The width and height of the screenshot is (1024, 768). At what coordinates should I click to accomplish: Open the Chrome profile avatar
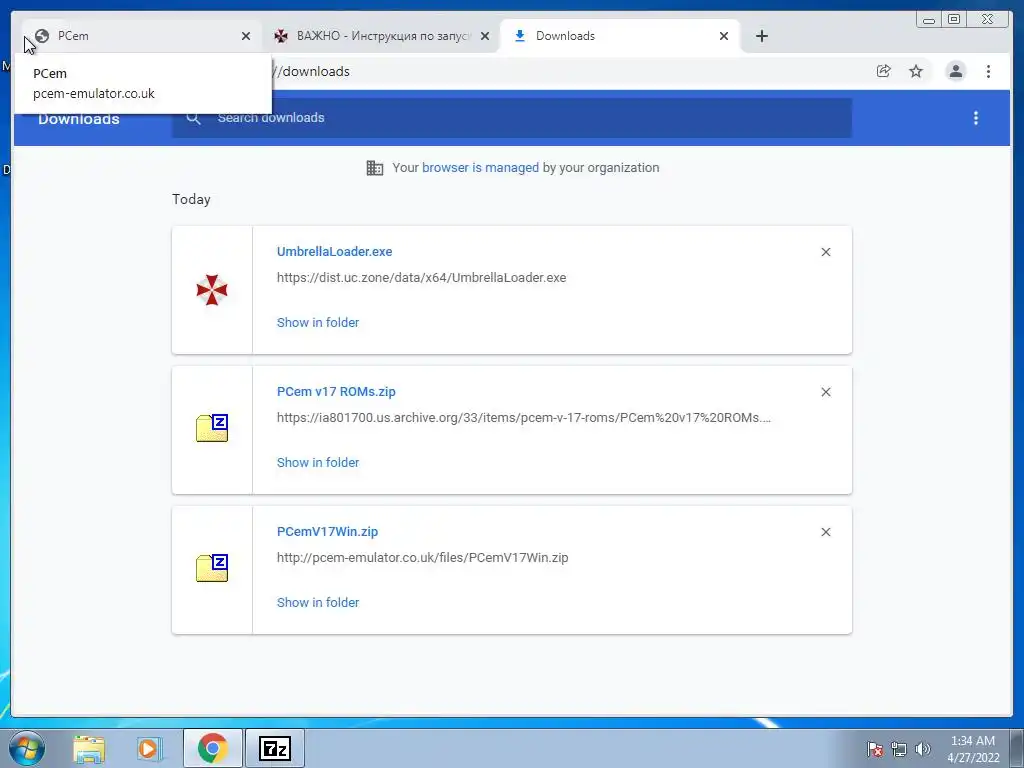pyautogui.click(x=955, y=71)
